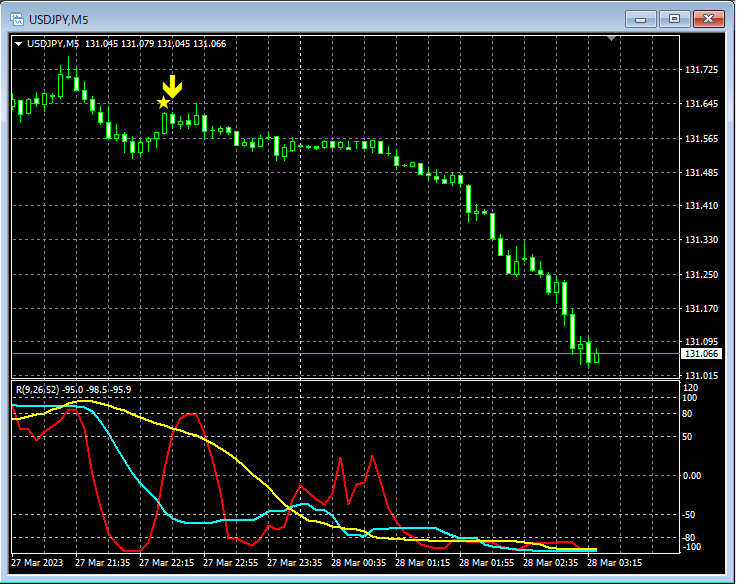737x584 pixels.
Task: Click the 0.00 level on indicator scale
Action: [692, 476]
